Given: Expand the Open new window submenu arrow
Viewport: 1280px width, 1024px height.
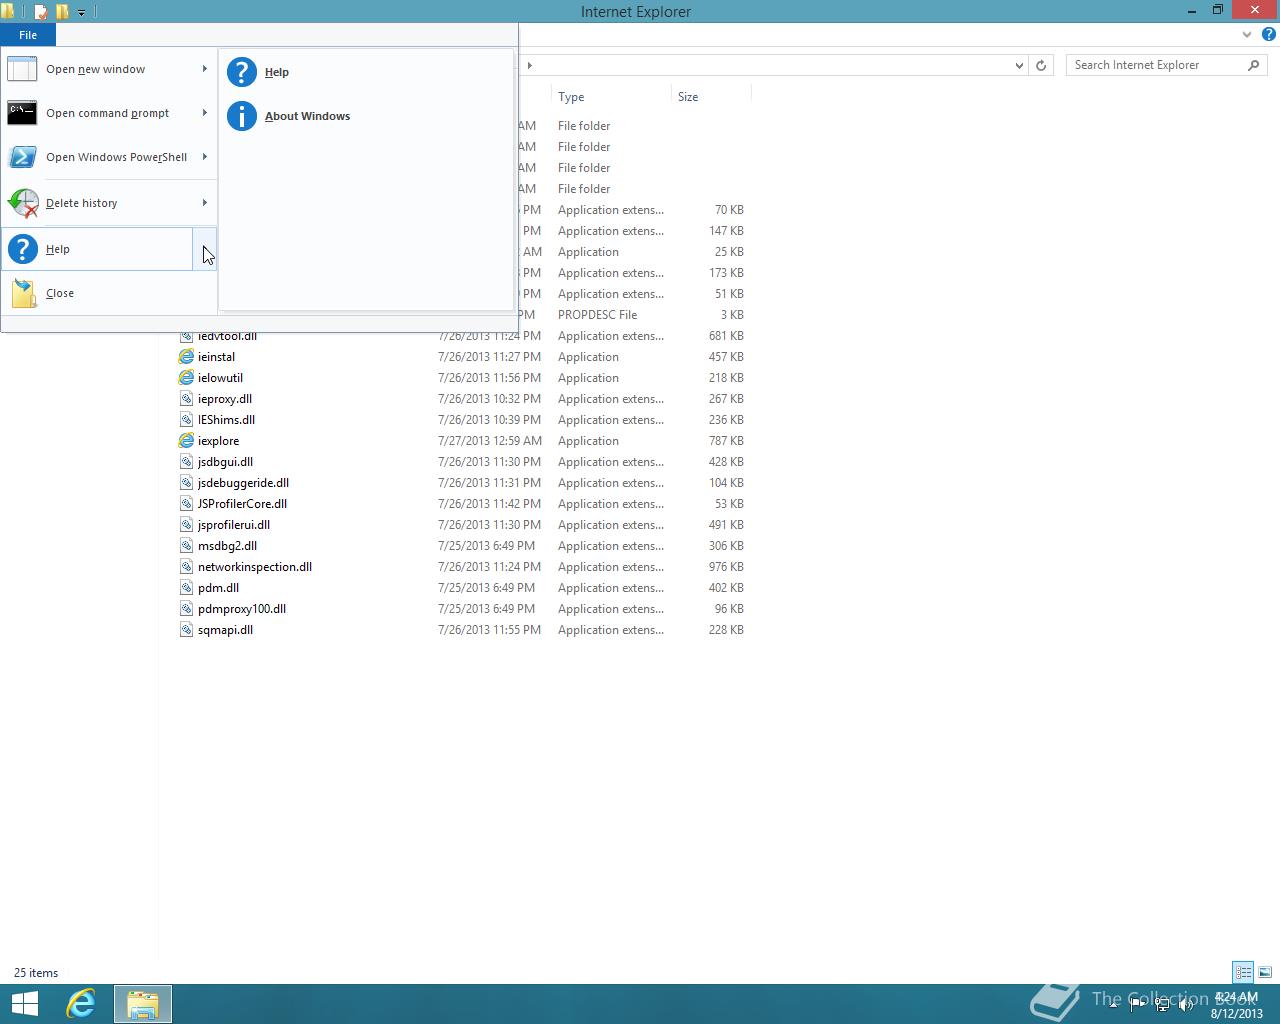Looking at the screenshot, I should click(x=204, y=69).
